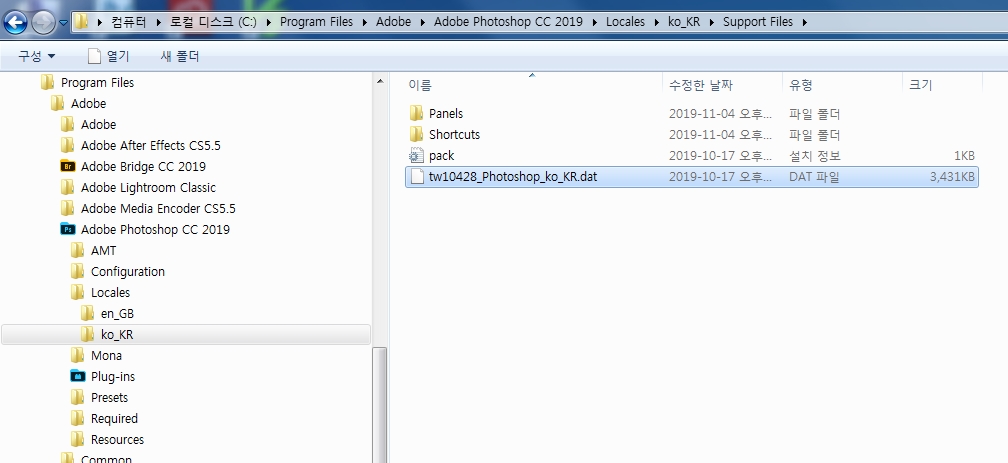1008x463 pixels.
Task: Click the pack setup info file icon
Action: pos(417,156)
